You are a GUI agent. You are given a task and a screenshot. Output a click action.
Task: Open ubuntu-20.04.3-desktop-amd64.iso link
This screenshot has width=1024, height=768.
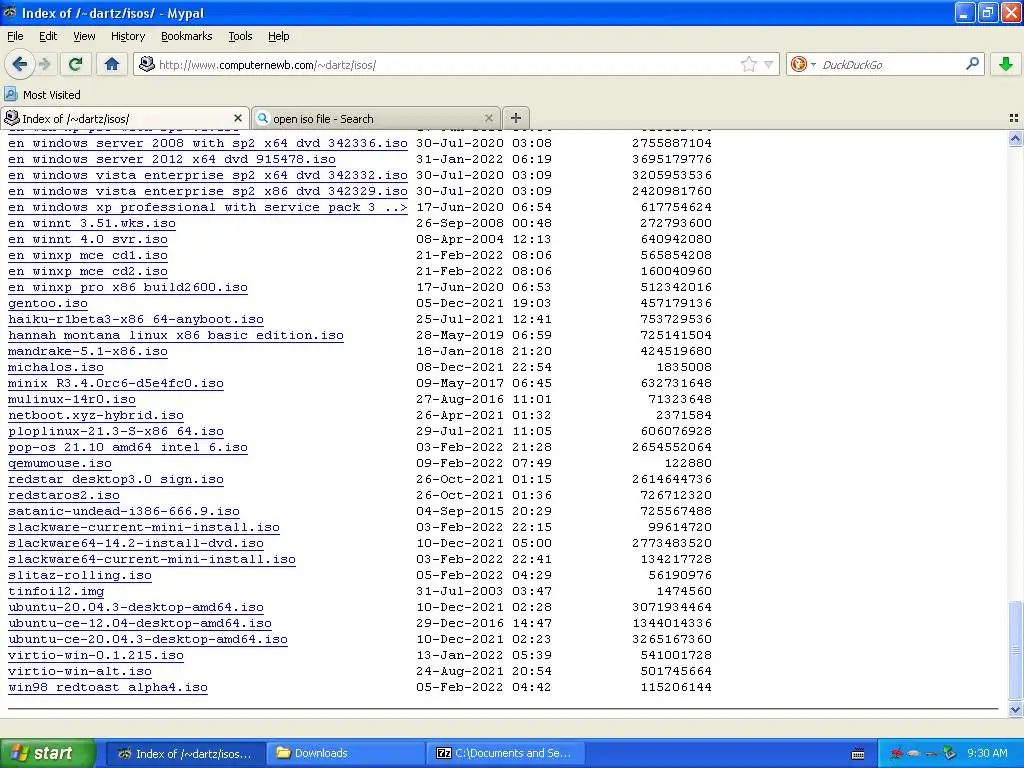(136, 607)
